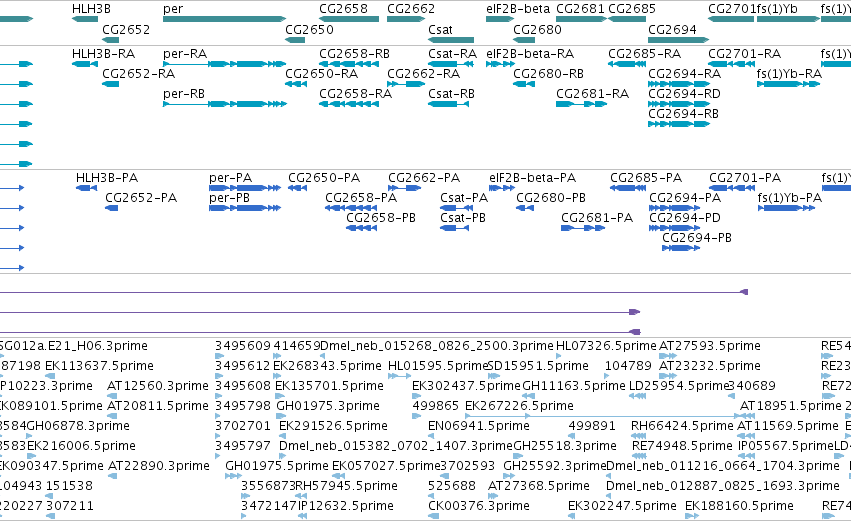Viewport: 851px width, 521px height.
Task: Click the long per gene bar
Action: (224, 19)
